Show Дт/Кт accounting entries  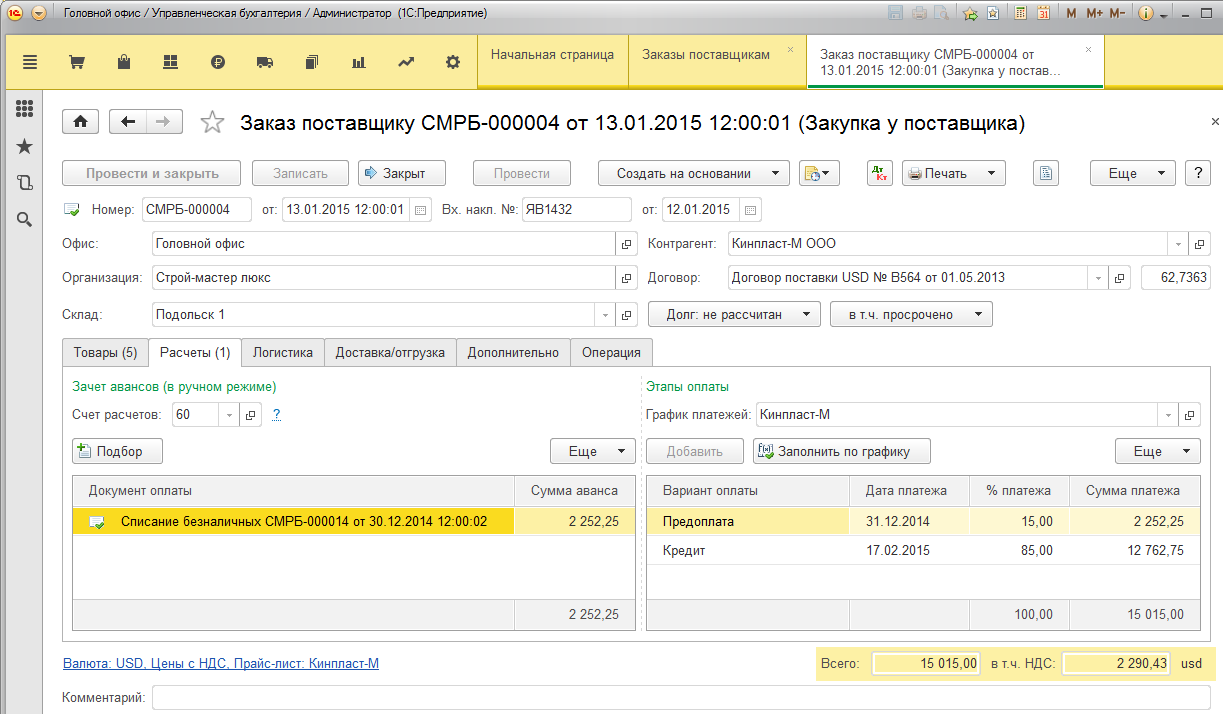[880, 173]
